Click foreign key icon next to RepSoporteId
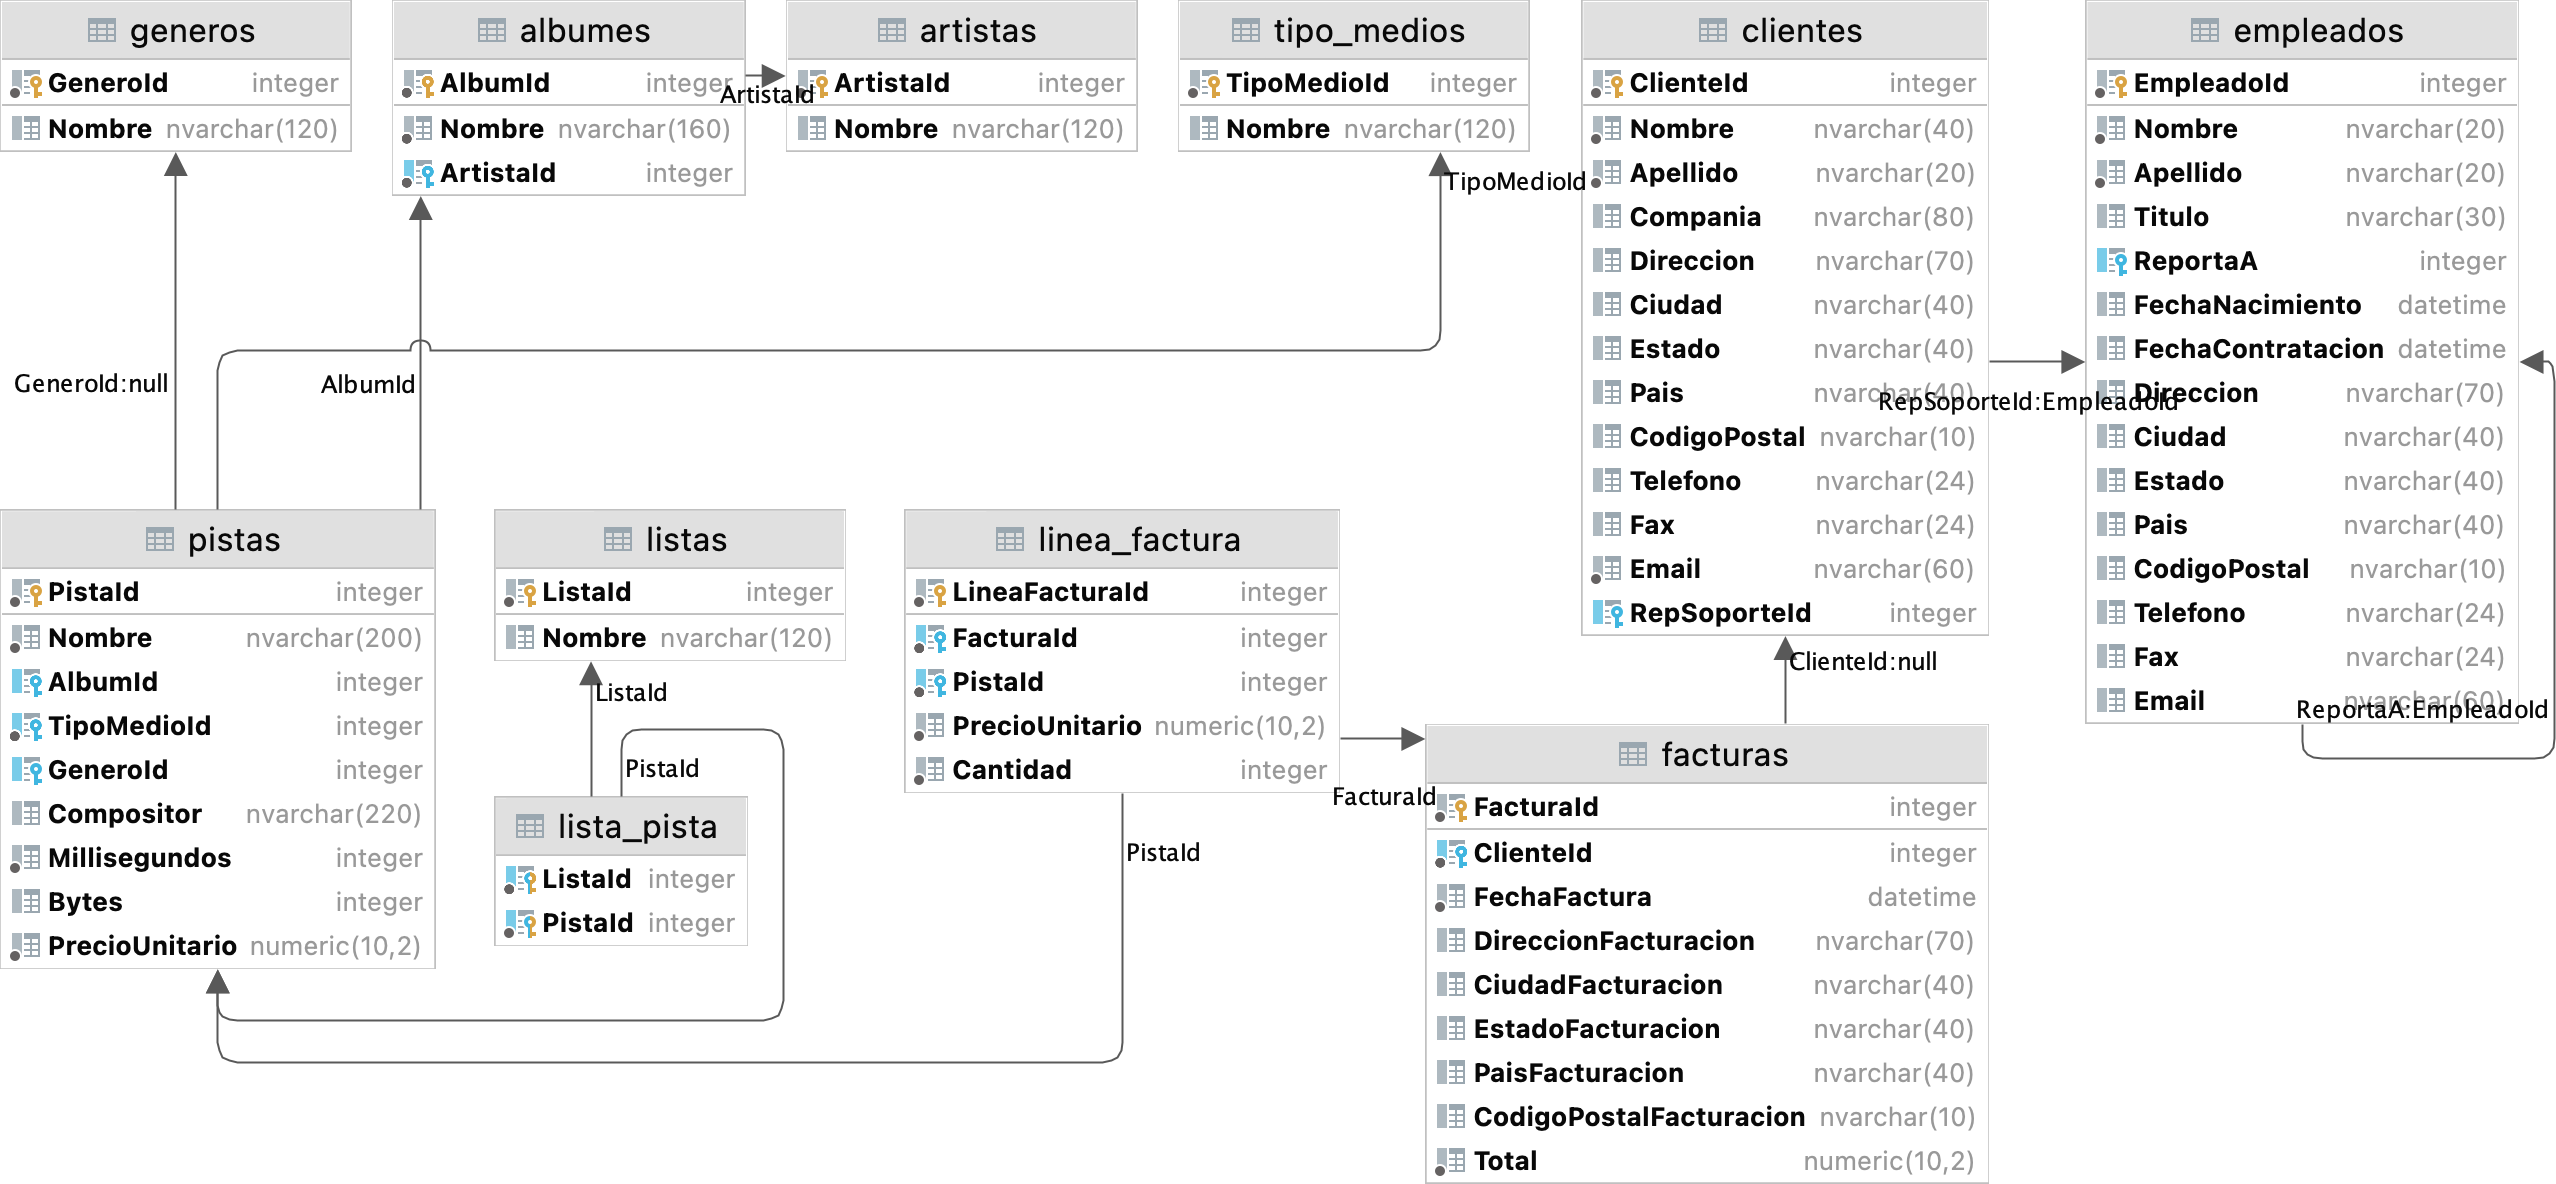 pos(1607,613)
